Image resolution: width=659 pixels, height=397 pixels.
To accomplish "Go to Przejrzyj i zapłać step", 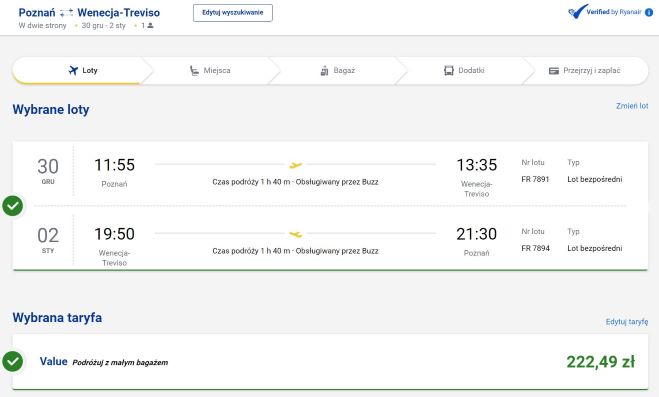I will tap(585, 71).
